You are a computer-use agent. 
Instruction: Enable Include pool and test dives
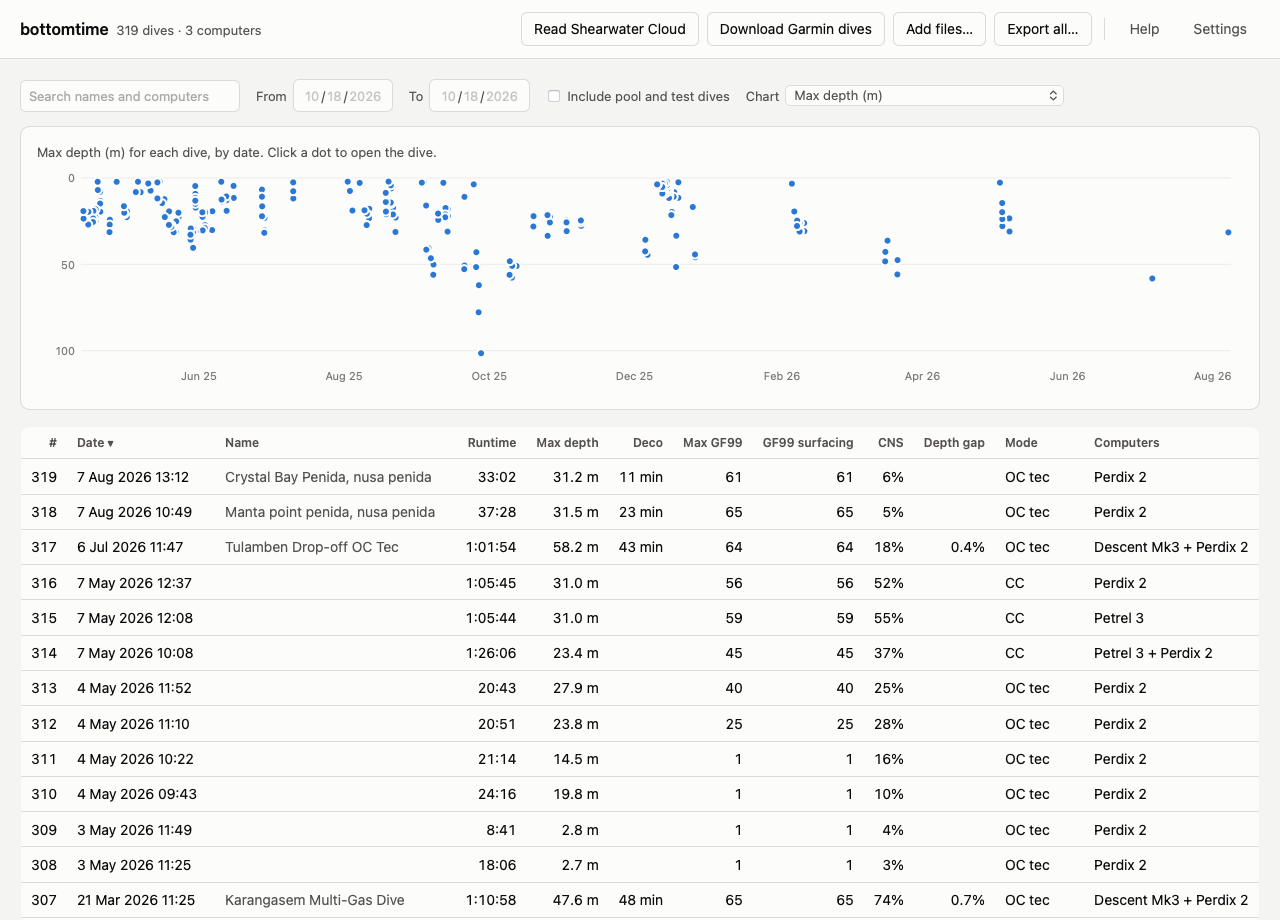tap(554, 96)
